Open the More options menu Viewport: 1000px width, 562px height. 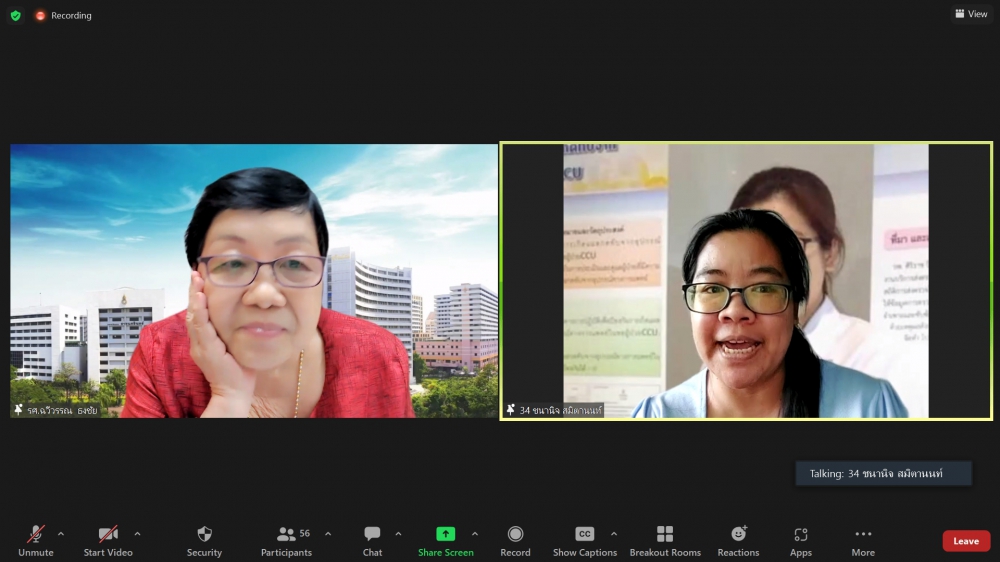coord(863,541)
